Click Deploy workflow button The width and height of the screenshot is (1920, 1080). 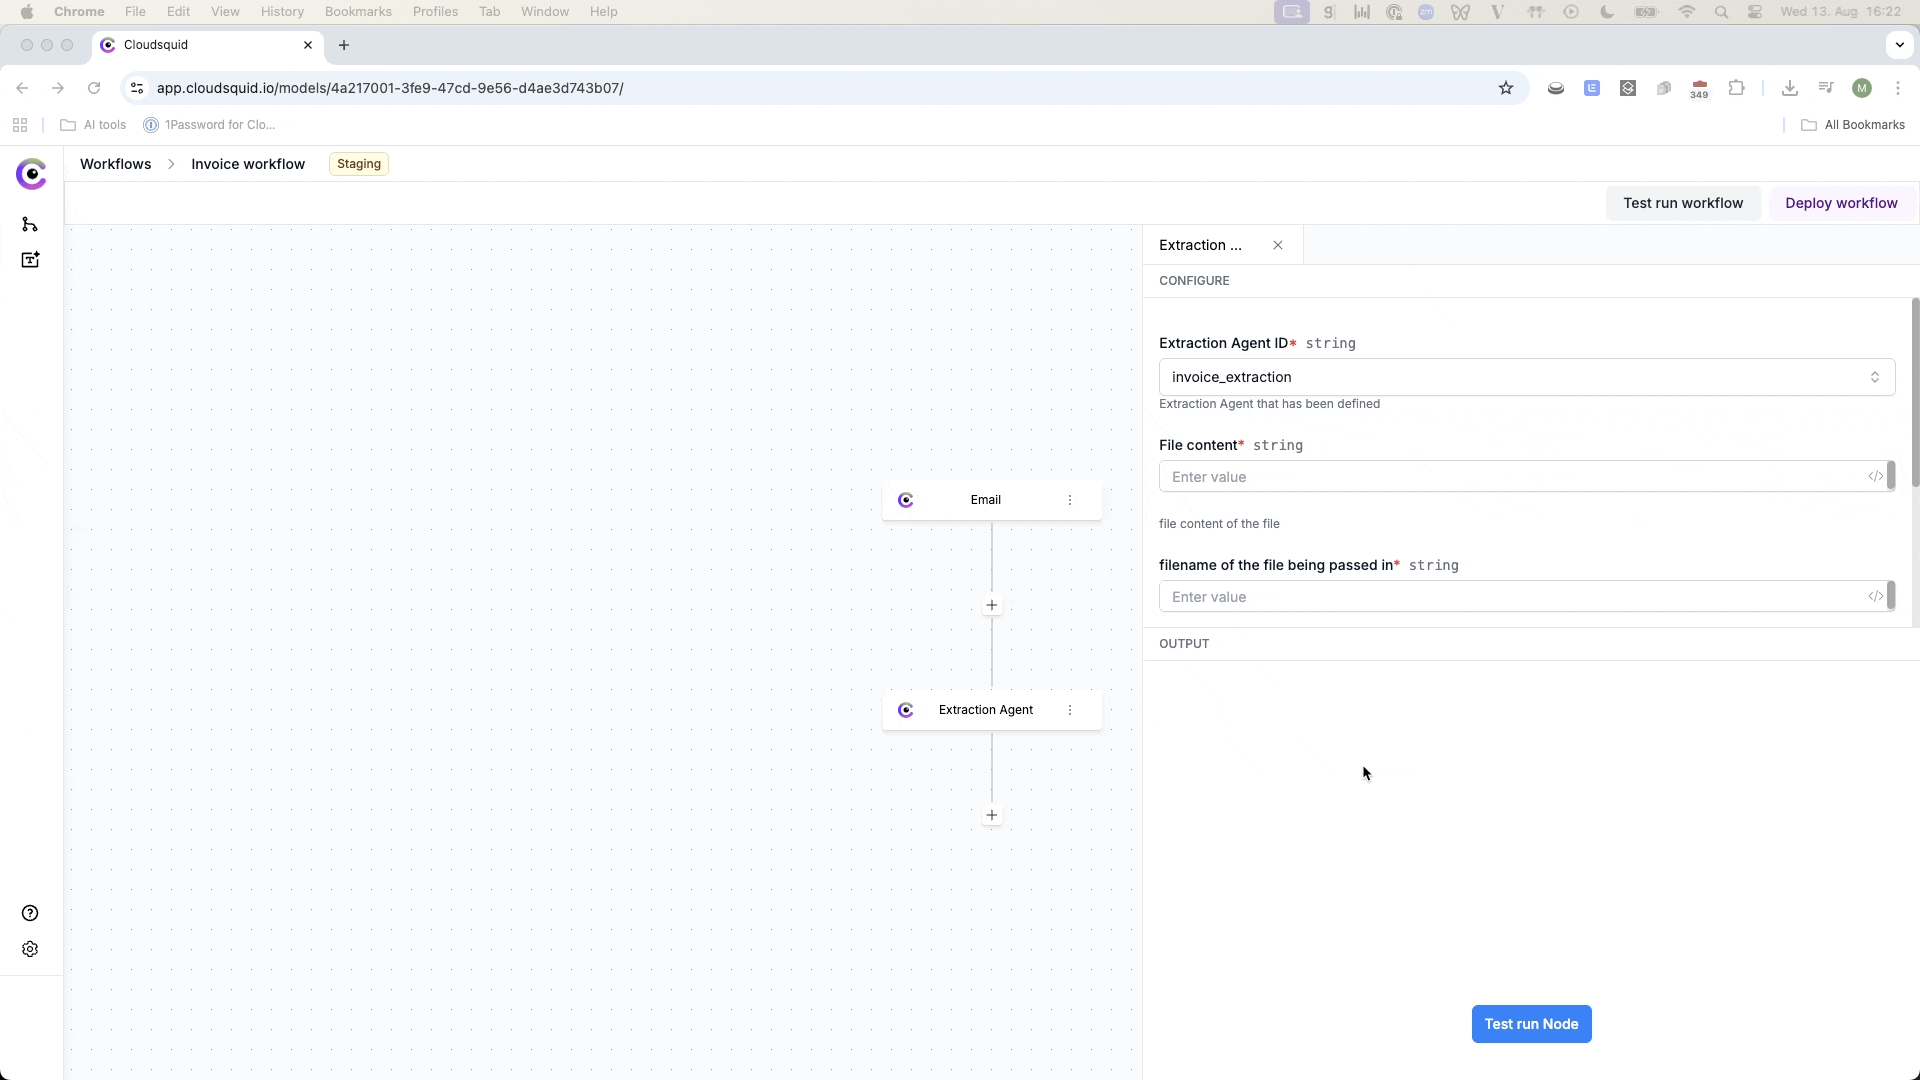click(1840, 203)
